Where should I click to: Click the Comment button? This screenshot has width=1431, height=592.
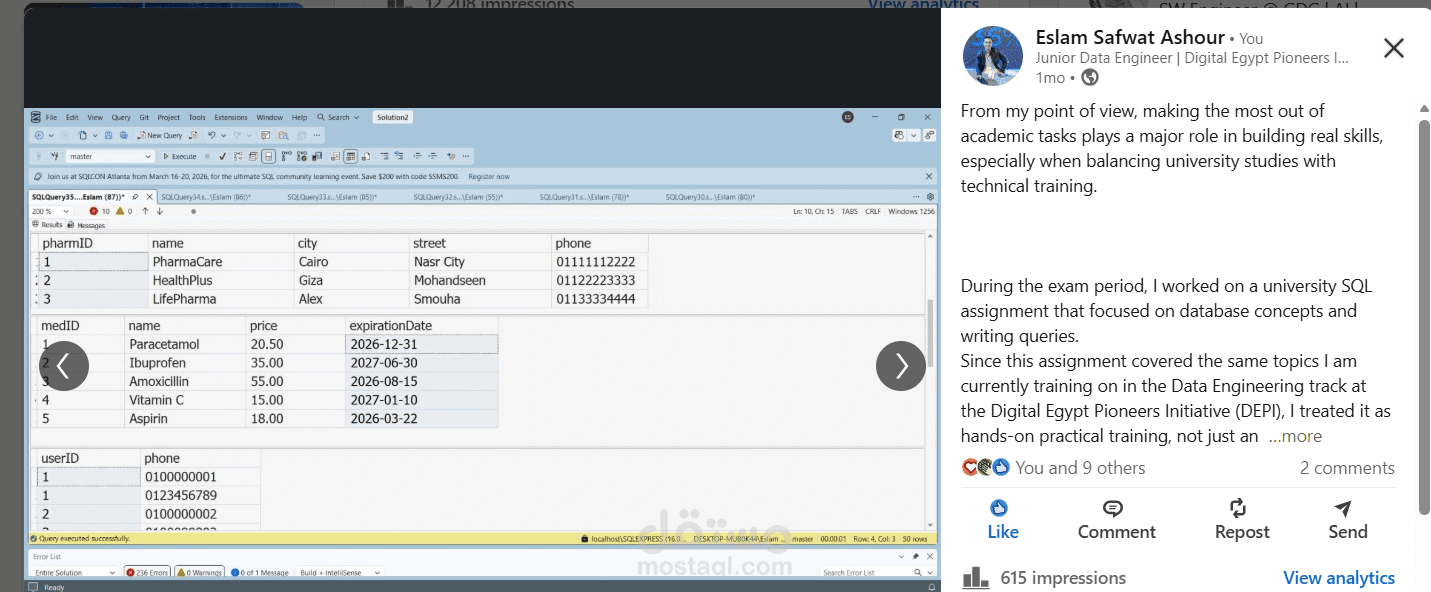1116,520
